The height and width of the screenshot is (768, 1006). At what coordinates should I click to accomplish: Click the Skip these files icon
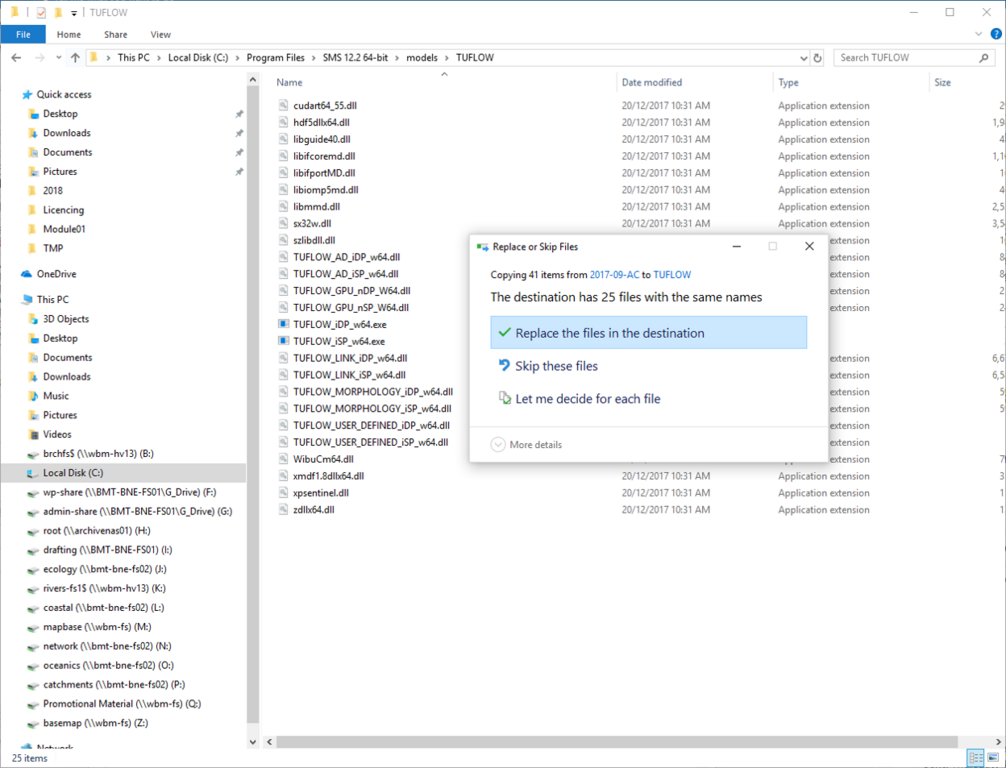click(505, 366)
